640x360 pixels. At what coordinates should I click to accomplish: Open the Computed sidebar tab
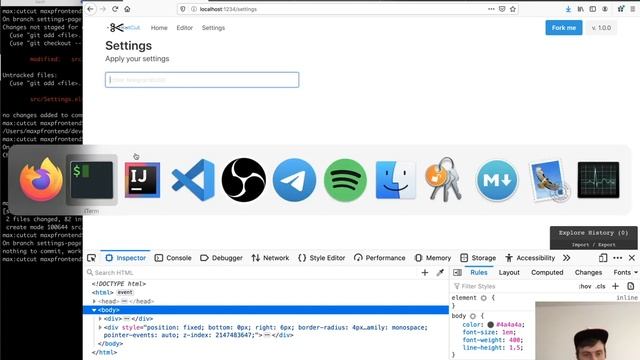[x=547, y=272]
